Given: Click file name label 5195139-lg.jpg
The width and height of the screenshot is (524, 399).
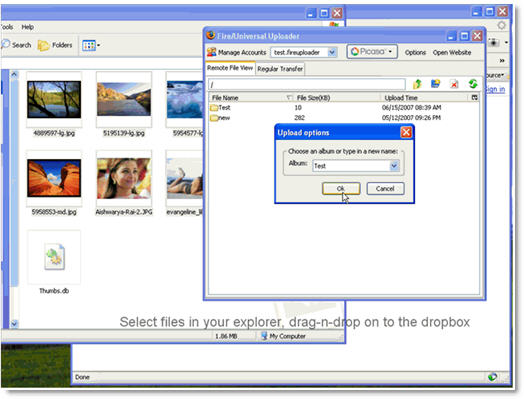Looking at the screenshot, I should (x=124, y=133).
